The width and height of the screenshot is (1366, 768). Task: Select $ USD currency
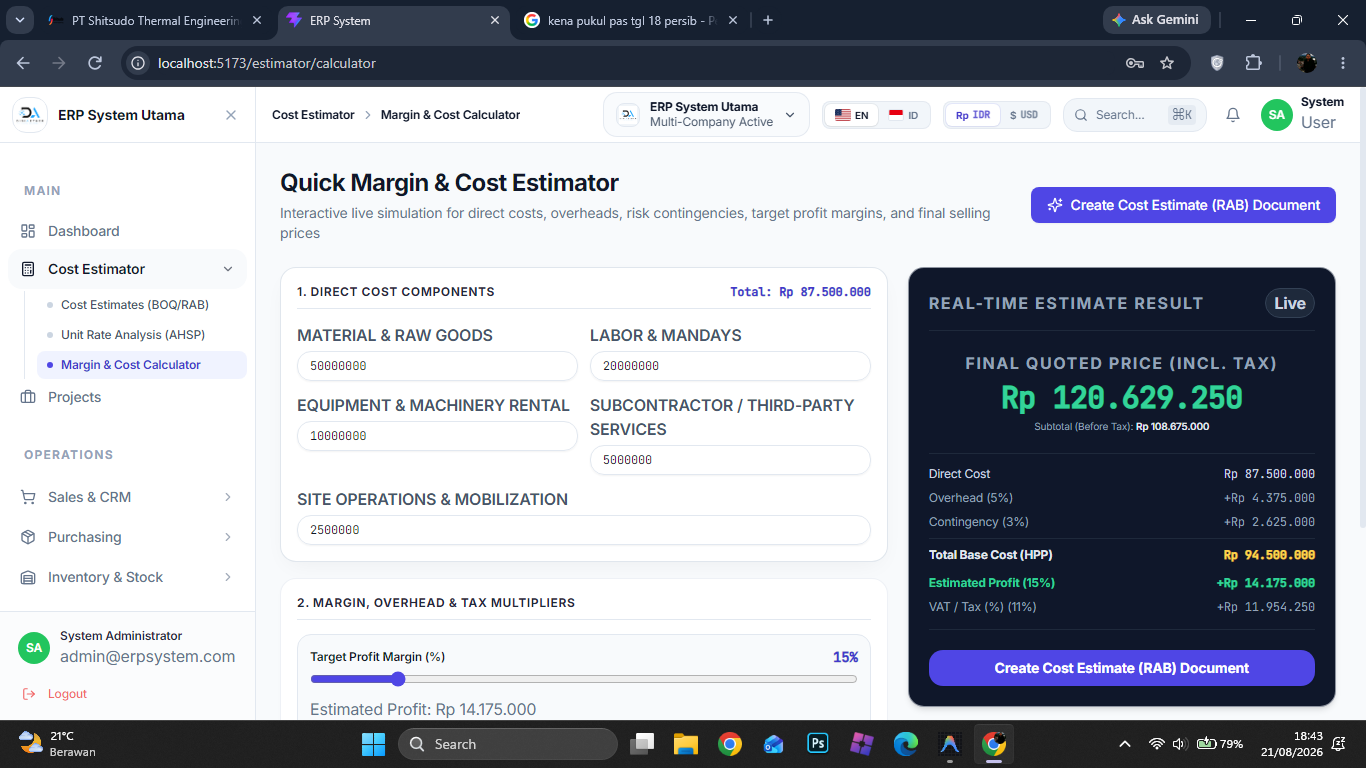[1024, 115]
